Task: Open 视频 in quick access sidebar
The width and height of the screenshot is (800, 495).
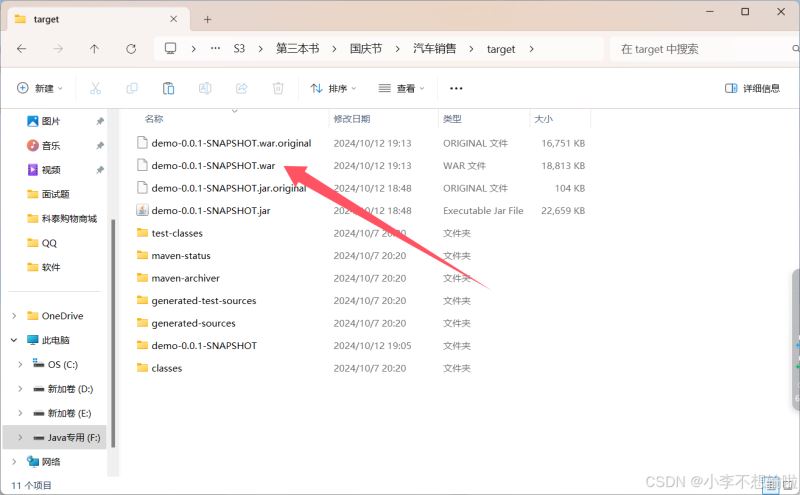Action: coord(51,169)
